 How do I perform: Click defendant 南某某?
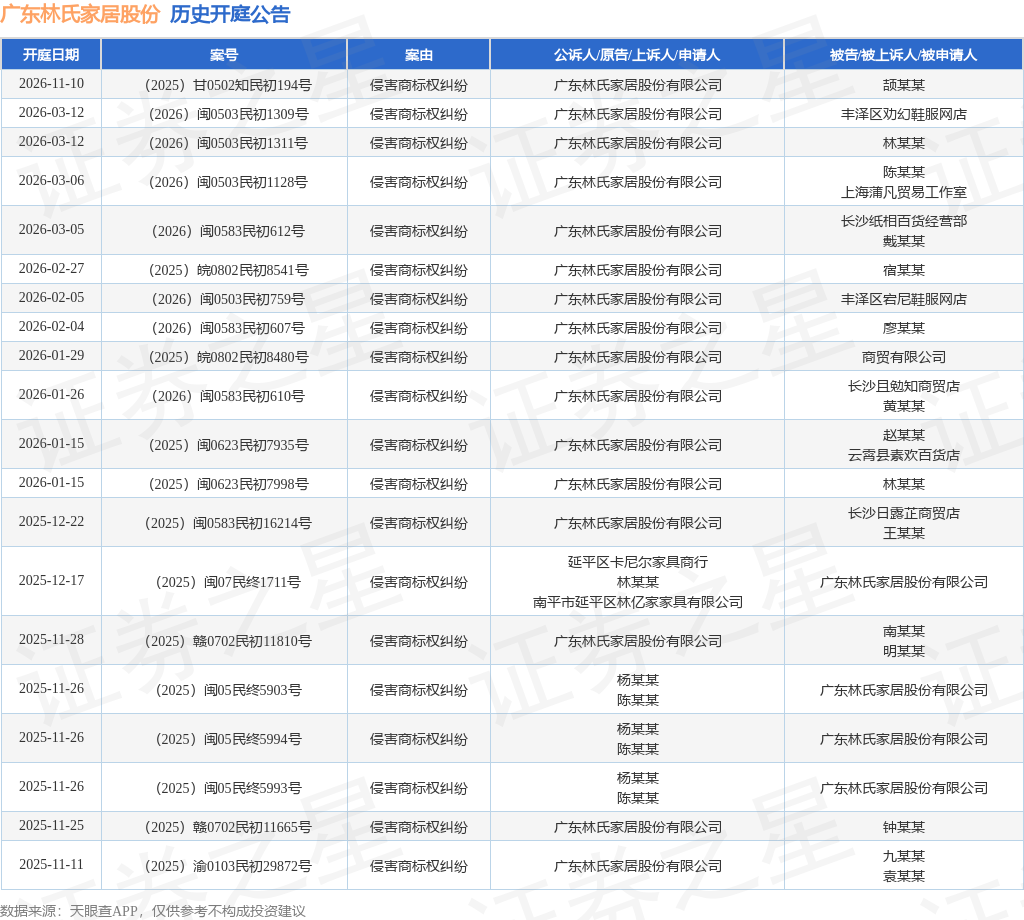(904, 631)
